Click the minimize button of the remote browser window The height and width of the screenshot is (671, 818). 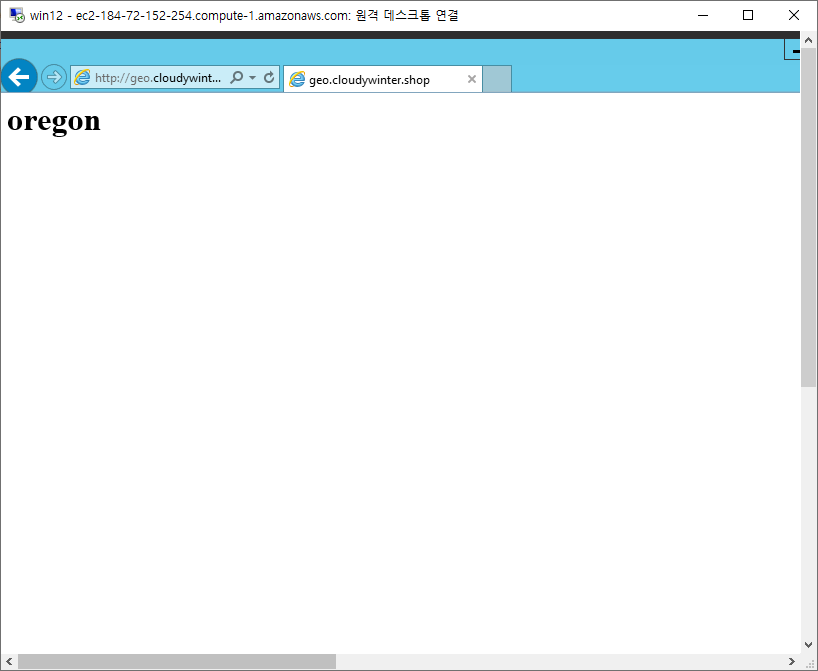coord(793,51)
